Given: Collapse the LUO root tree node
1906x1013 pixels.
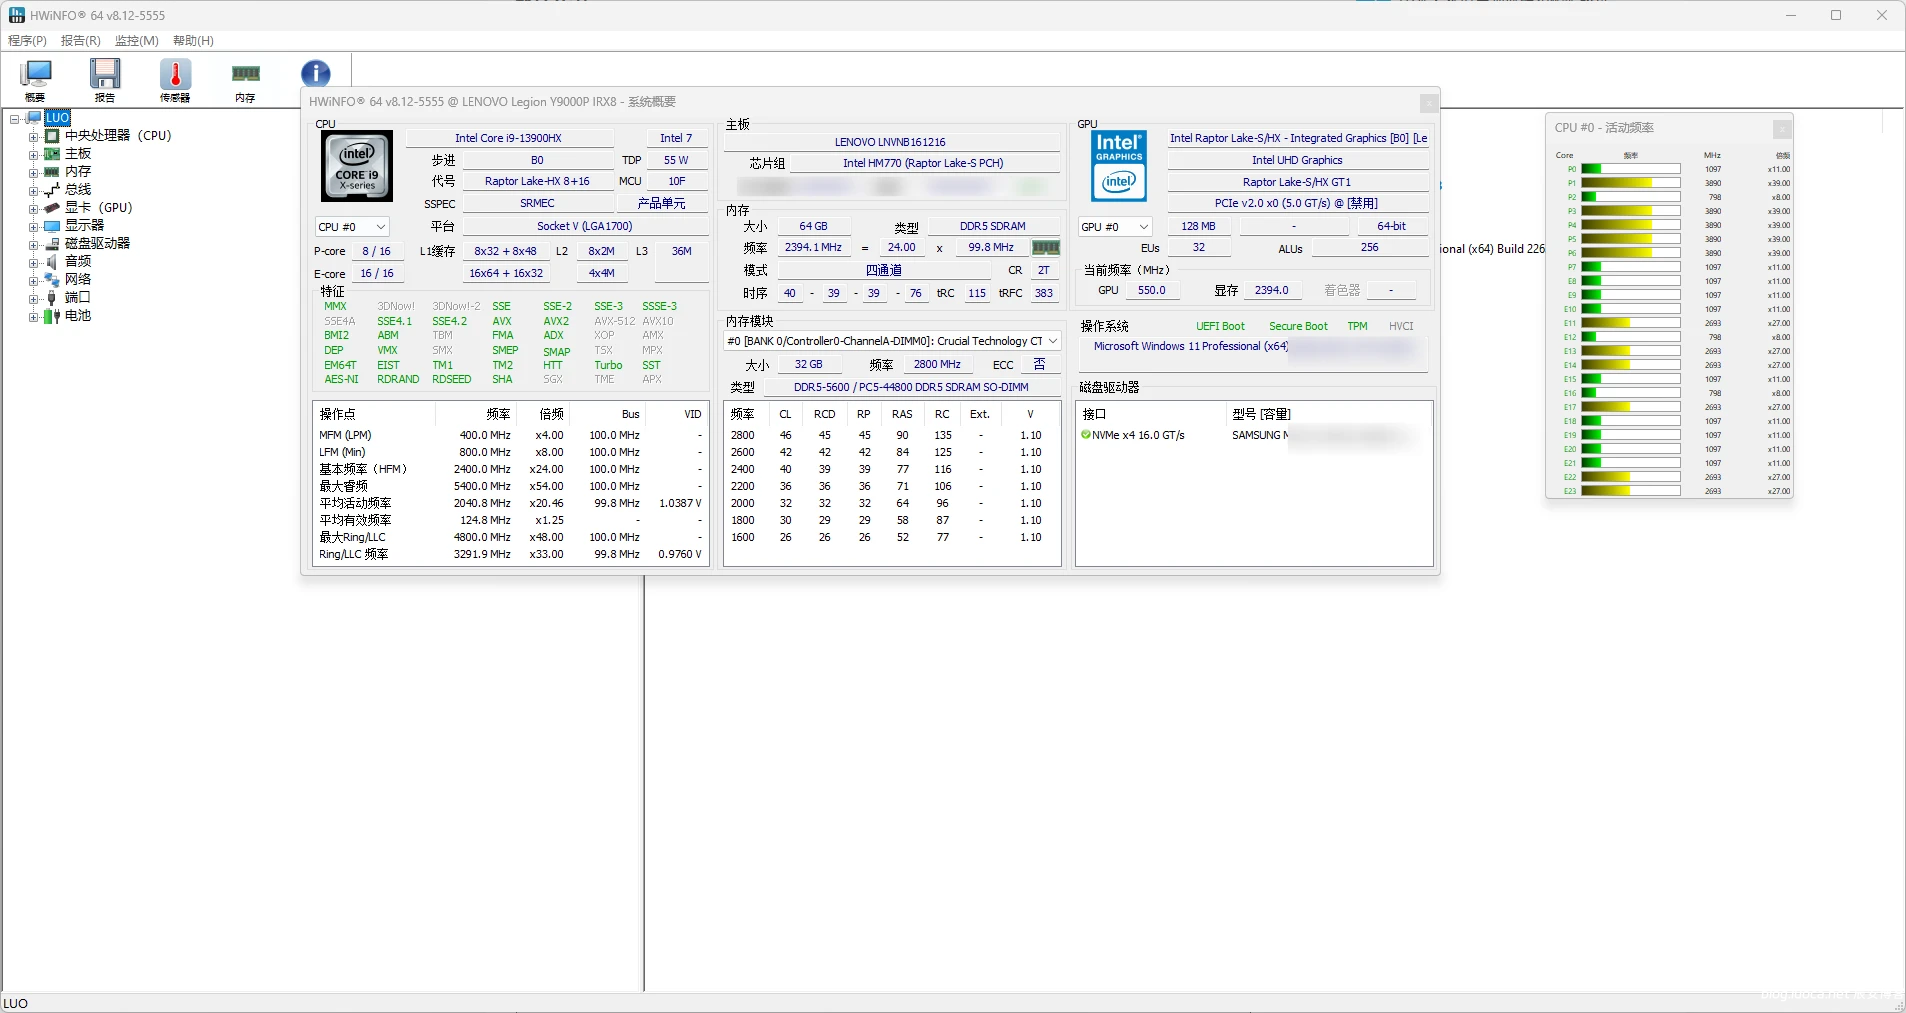Looking at the screenshot, I should [15, 118].
